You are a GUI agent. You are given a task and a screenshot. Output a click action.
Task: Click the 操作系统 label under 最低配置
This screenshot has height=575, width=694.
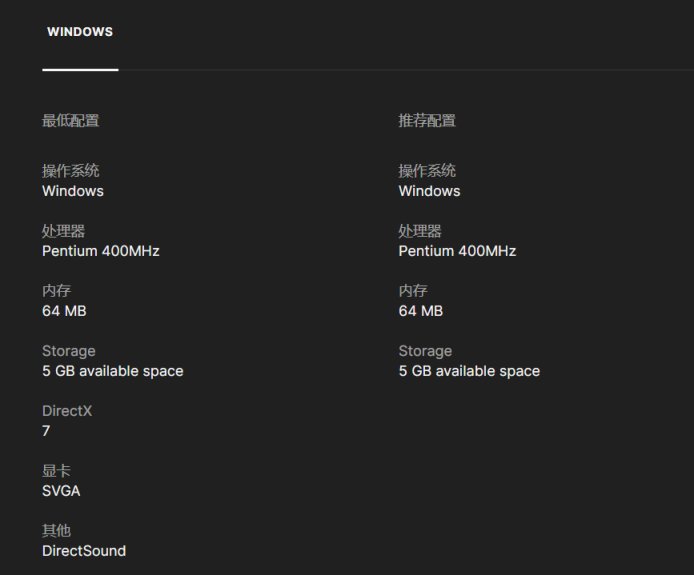[70, 171]
